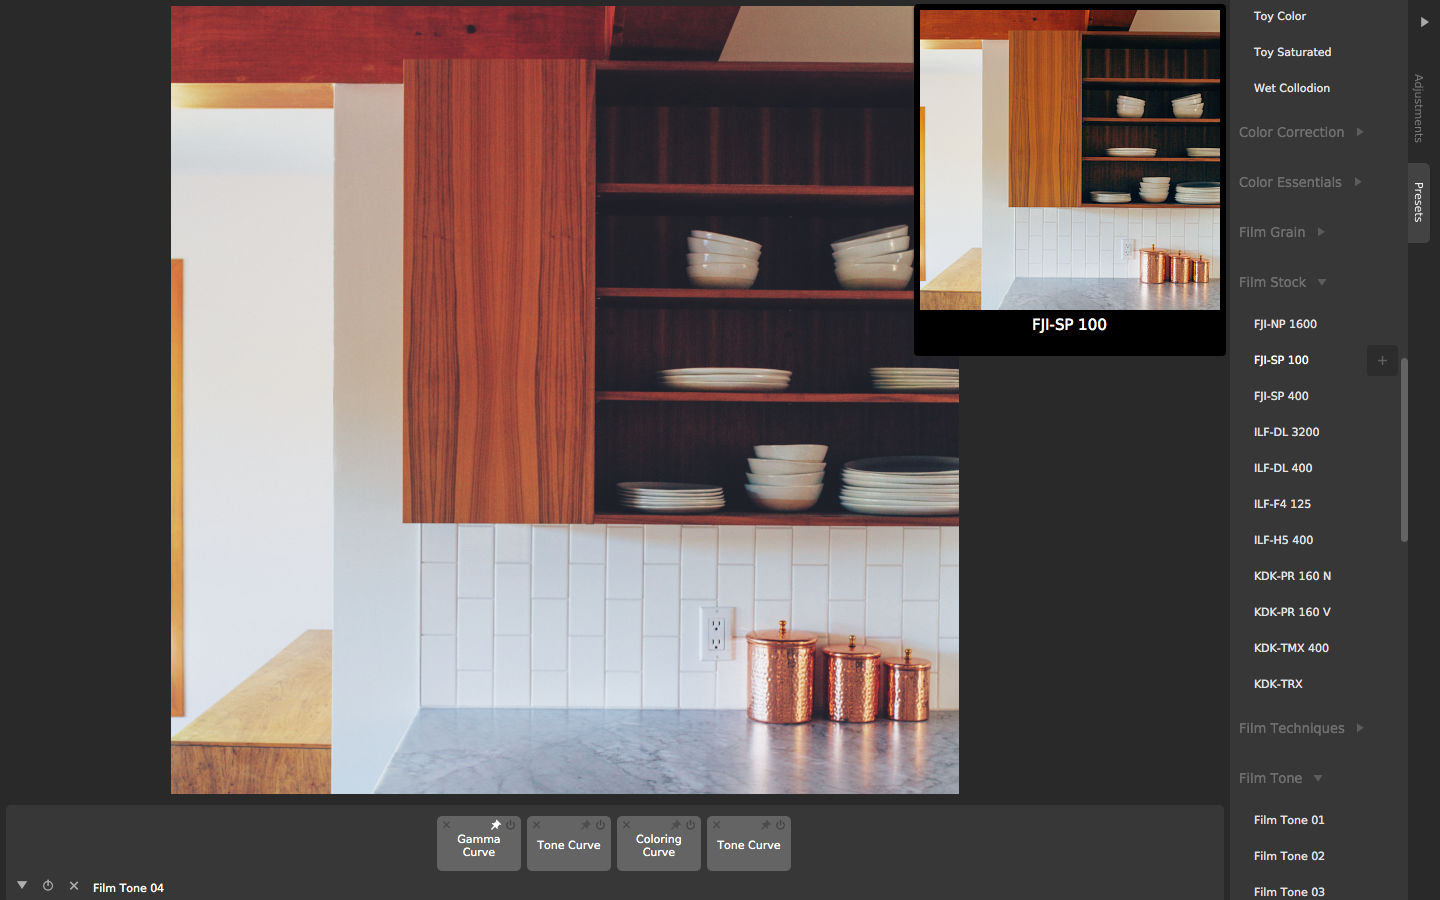Remove the Film Tone 04 preset using X
This screenshot has height=900, width=1440.
pos(74,886)
